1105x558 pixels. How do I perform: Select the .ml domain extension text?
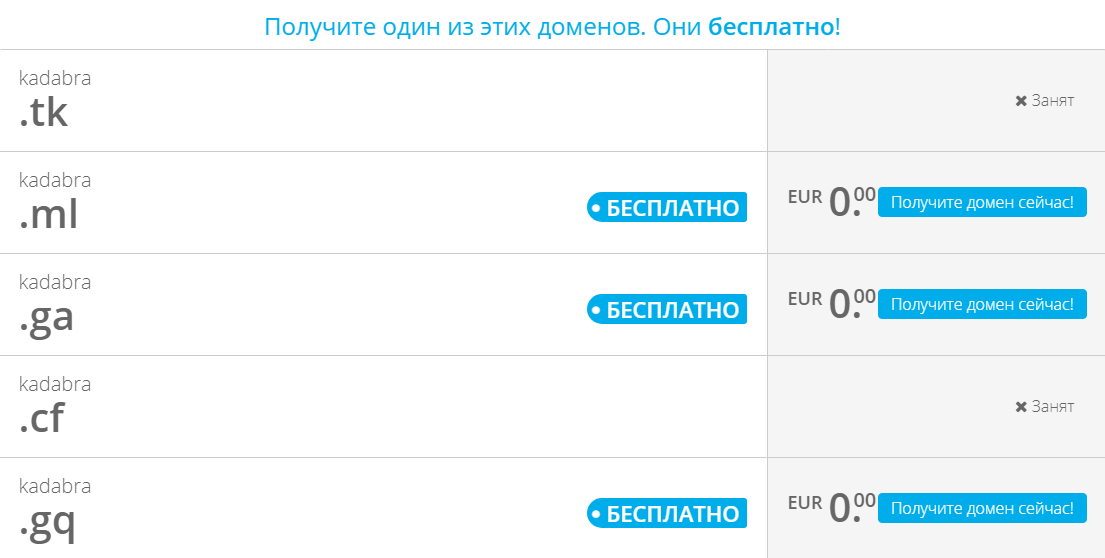coord(48,216)
